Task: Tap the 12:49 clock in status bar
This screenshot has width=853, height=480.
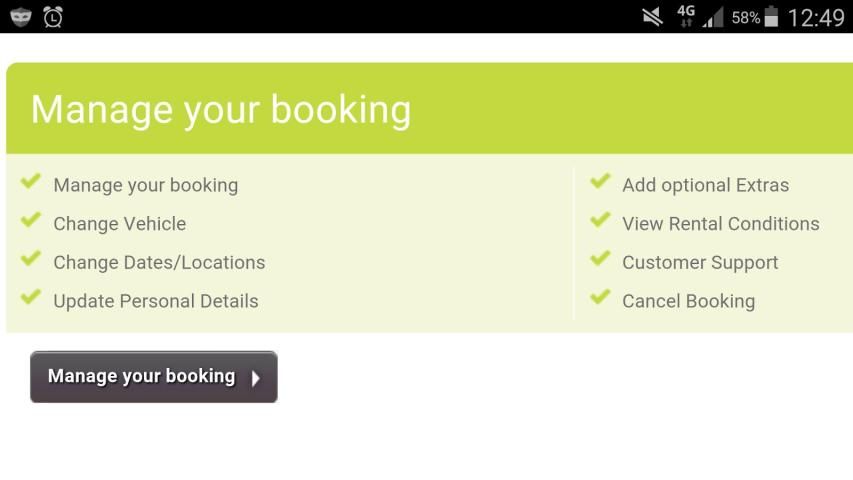Action: click(816, 17)
